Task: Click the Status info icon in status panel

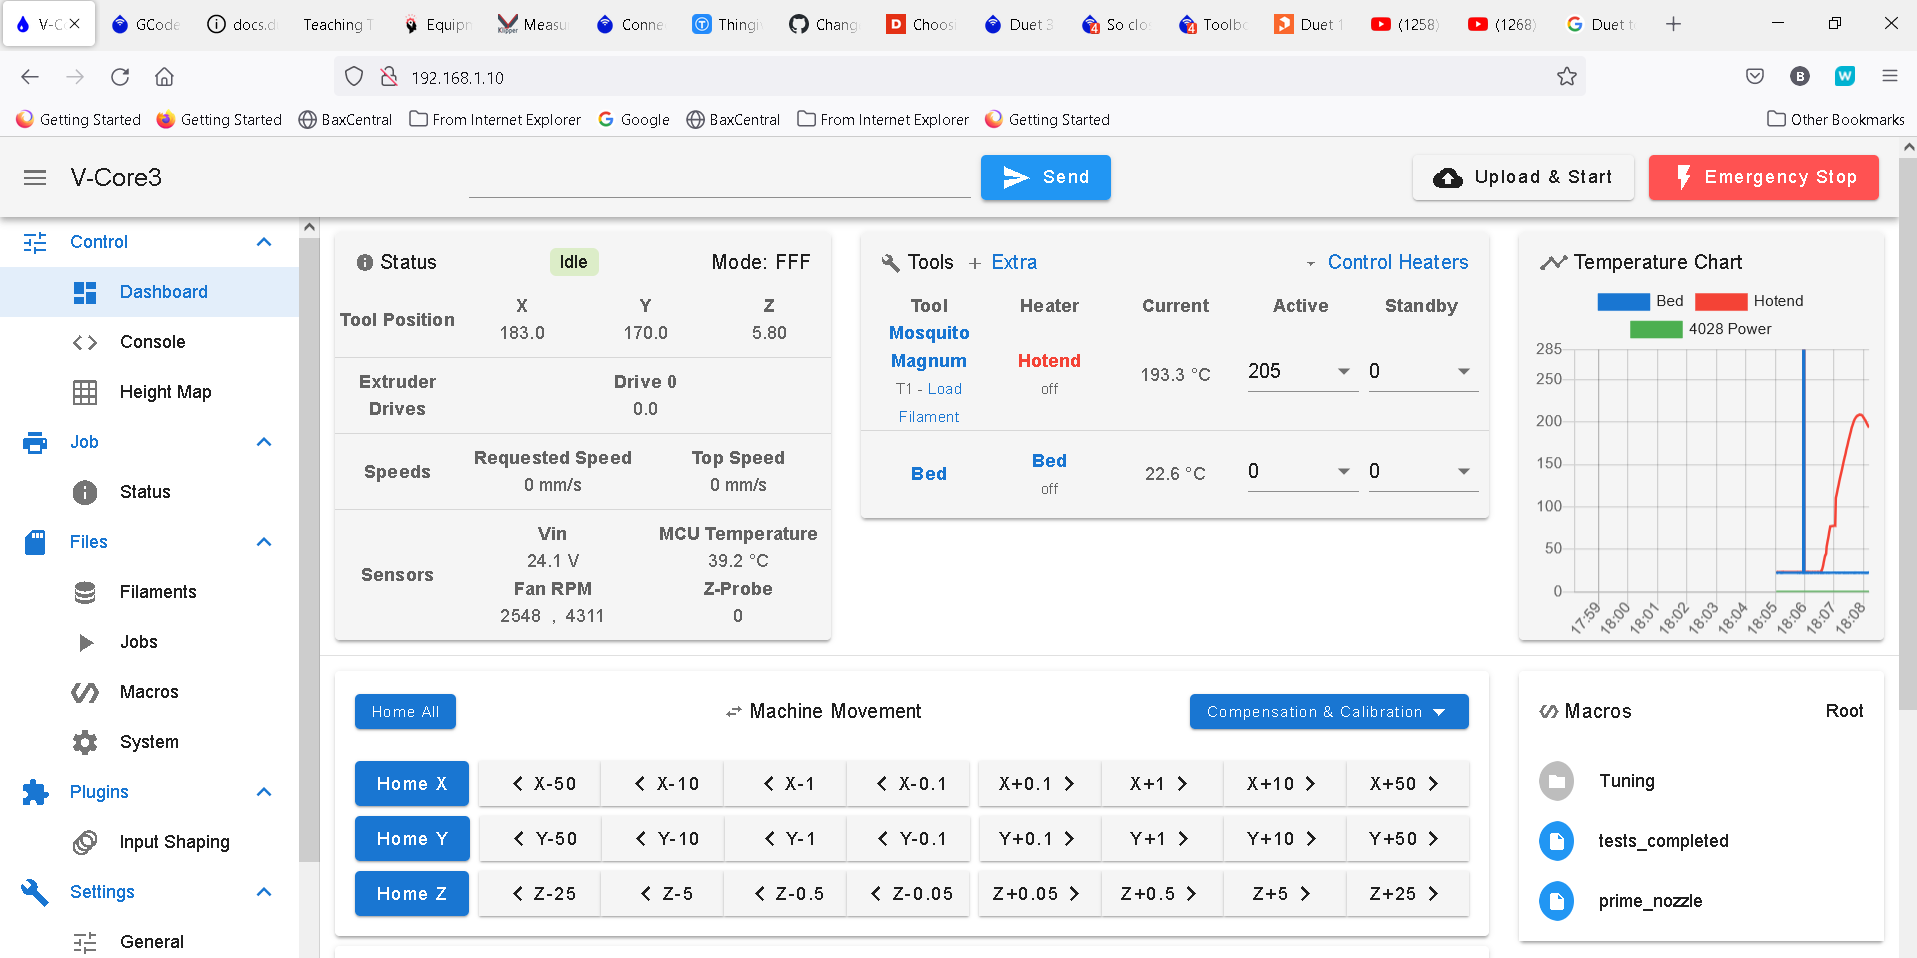Action: pyautogui.click(x=365, y=263)
